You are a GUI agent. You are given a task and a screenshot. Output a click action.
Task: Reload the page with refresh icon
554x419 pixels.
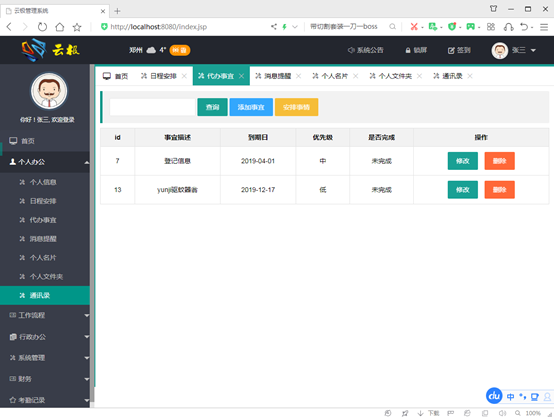(42, 27)
